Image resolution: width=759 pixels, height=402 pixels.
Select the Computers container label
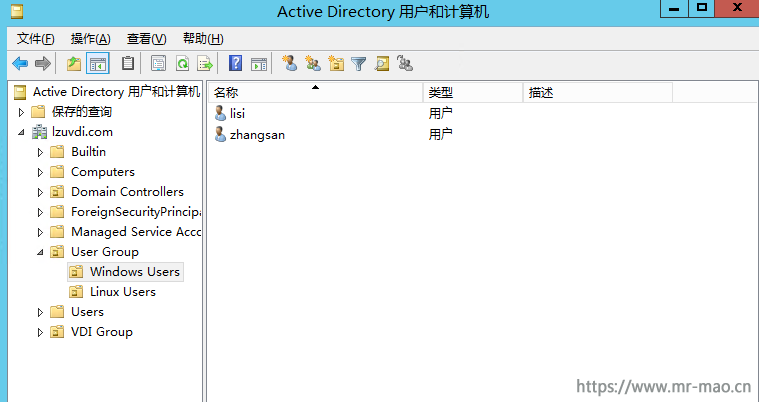[x=103, y=172]
